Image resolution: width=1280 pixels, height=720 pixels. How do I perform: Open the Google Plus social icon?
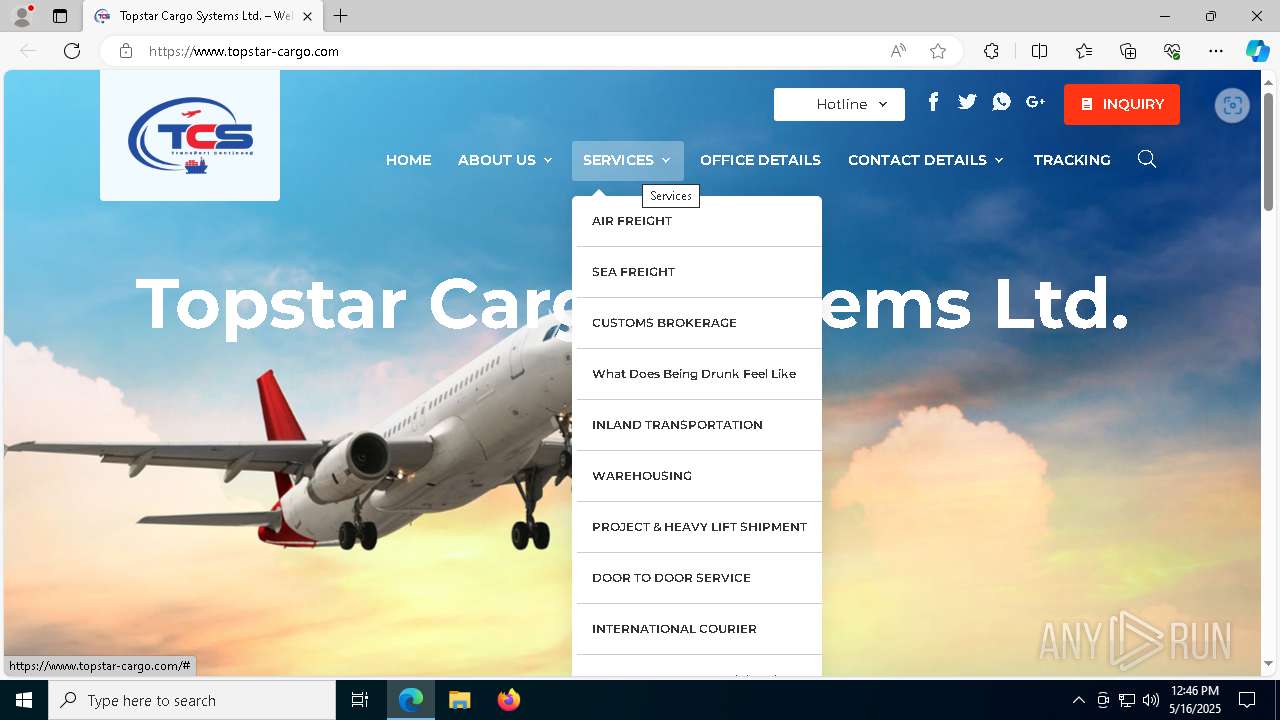point(1035,102)
